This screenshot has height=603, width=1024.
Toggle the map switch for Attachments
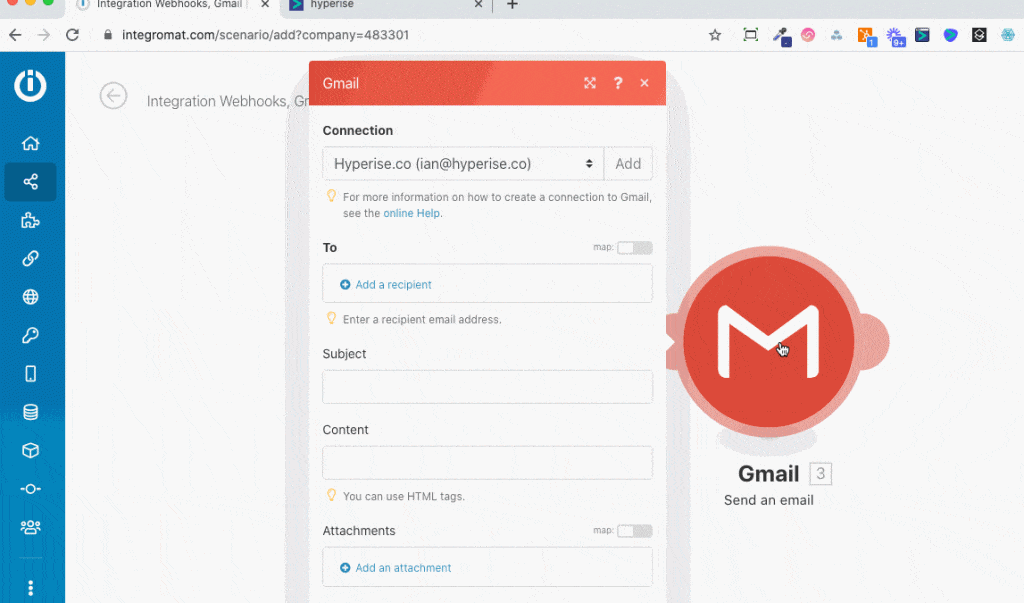[x=634, y=530]
